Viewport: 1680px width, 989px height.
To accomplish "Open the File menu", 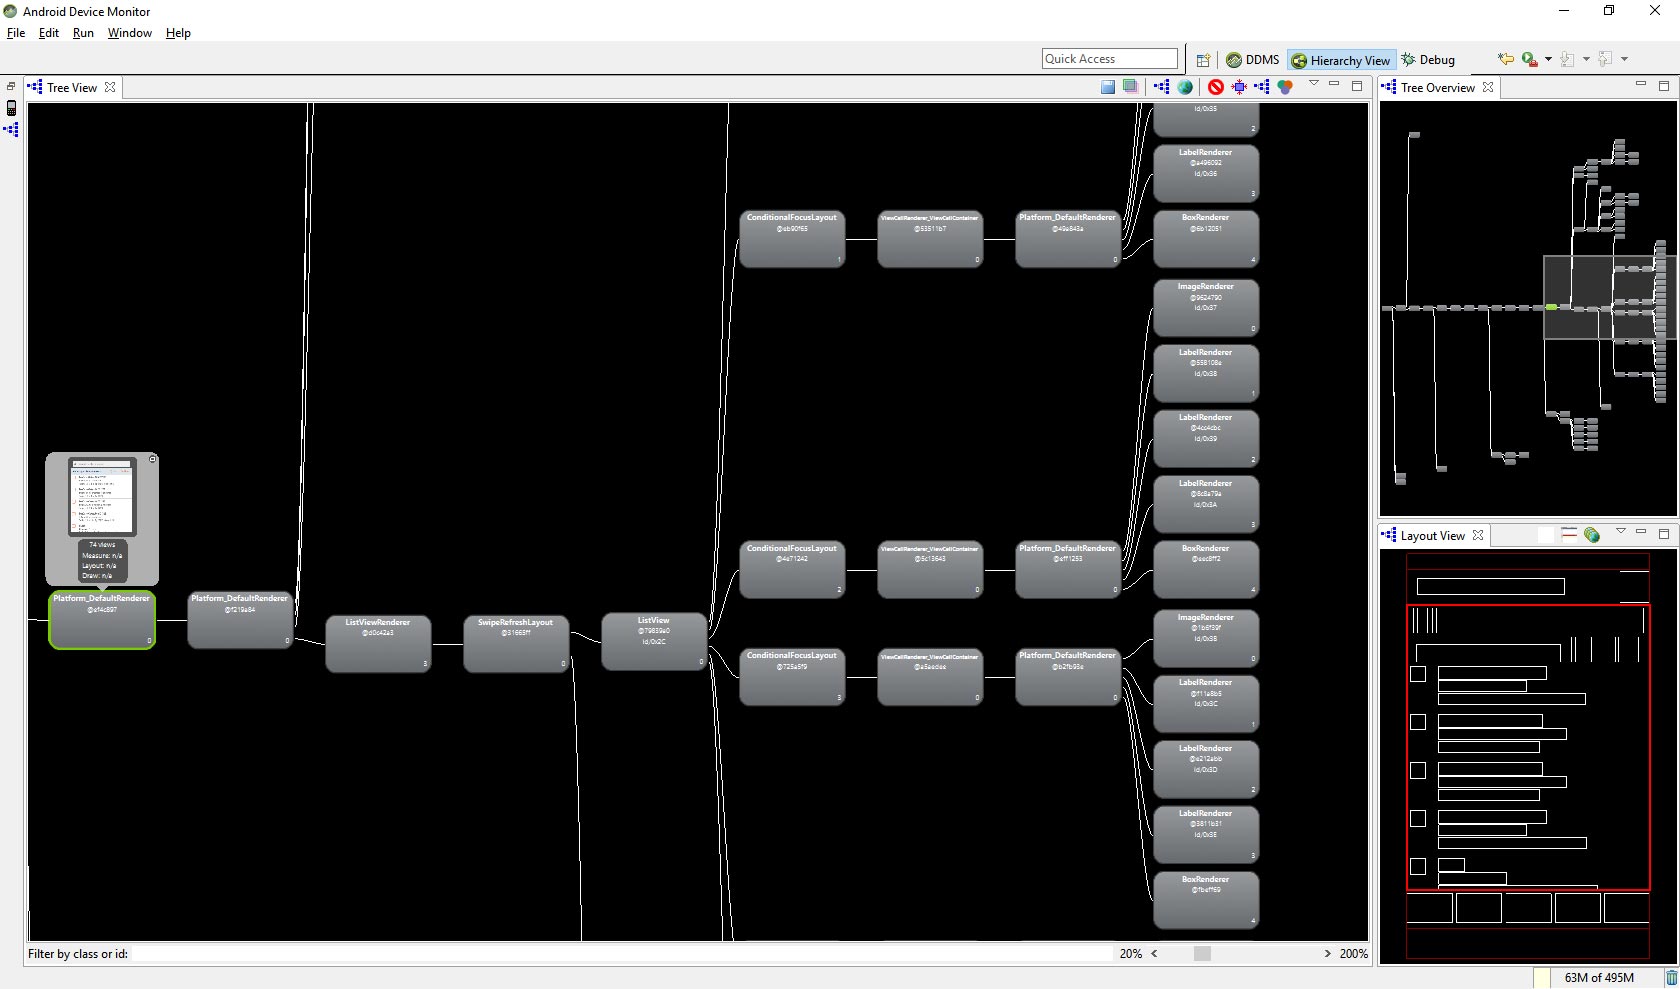I will coord(16,33).
